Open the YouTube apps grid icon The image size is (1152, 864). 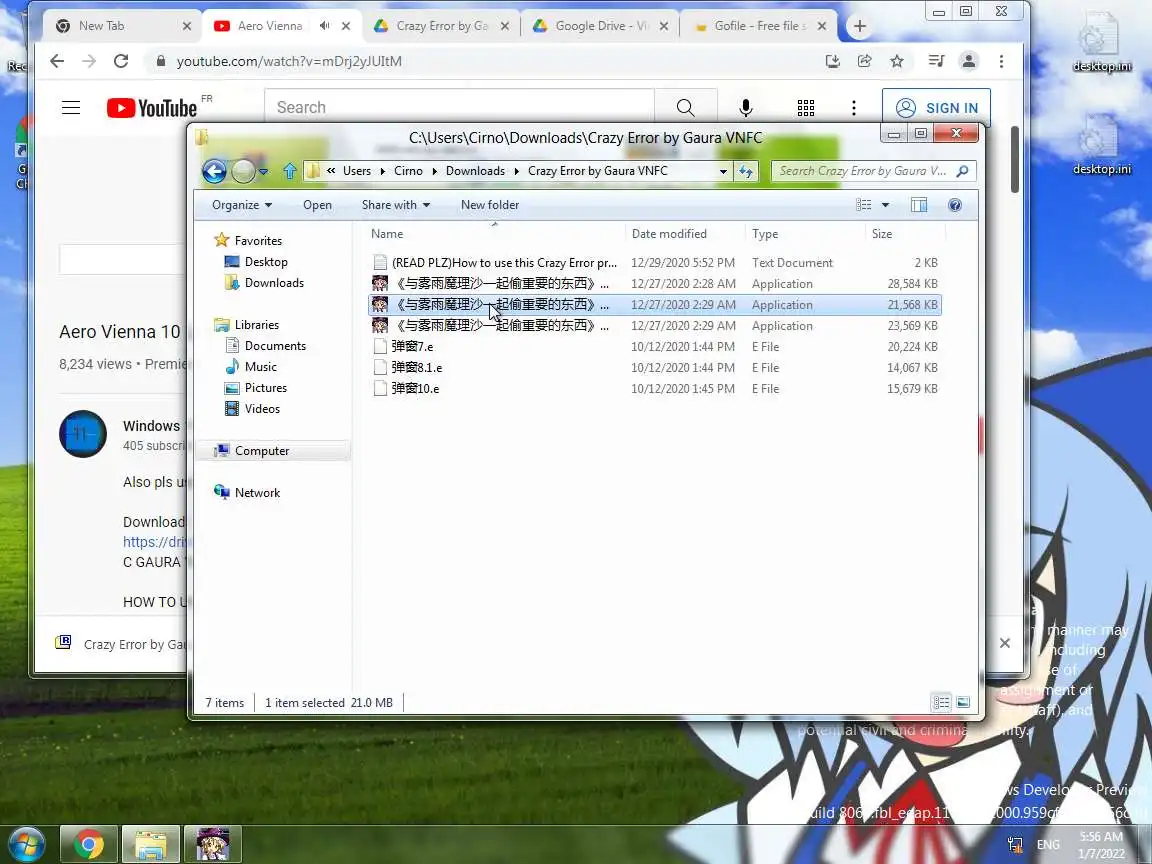[x=806, y=108]
